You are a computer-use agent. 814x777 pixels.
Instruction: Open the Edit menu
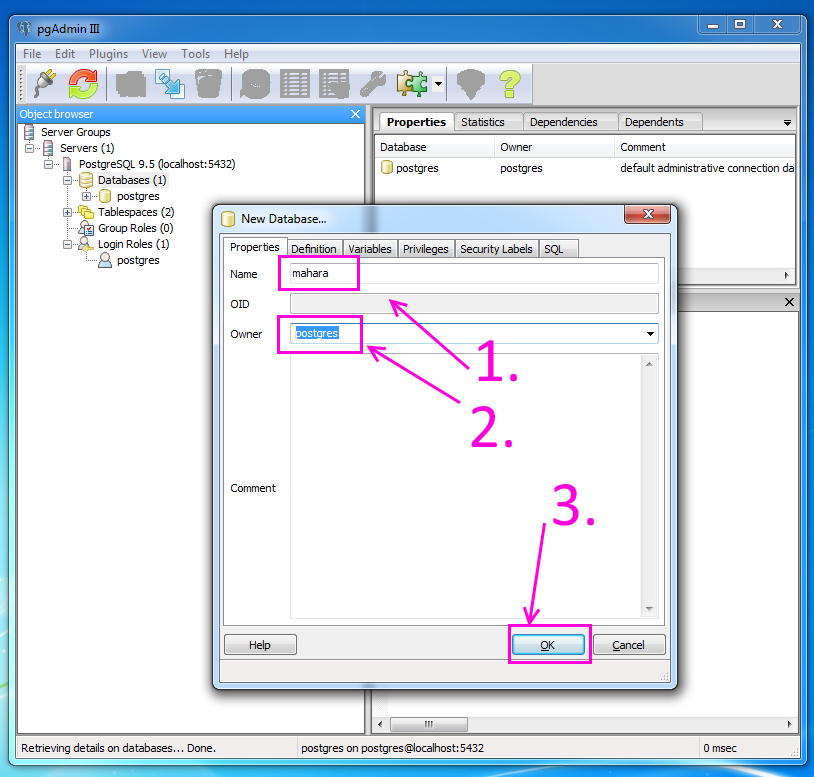point(65,54)
